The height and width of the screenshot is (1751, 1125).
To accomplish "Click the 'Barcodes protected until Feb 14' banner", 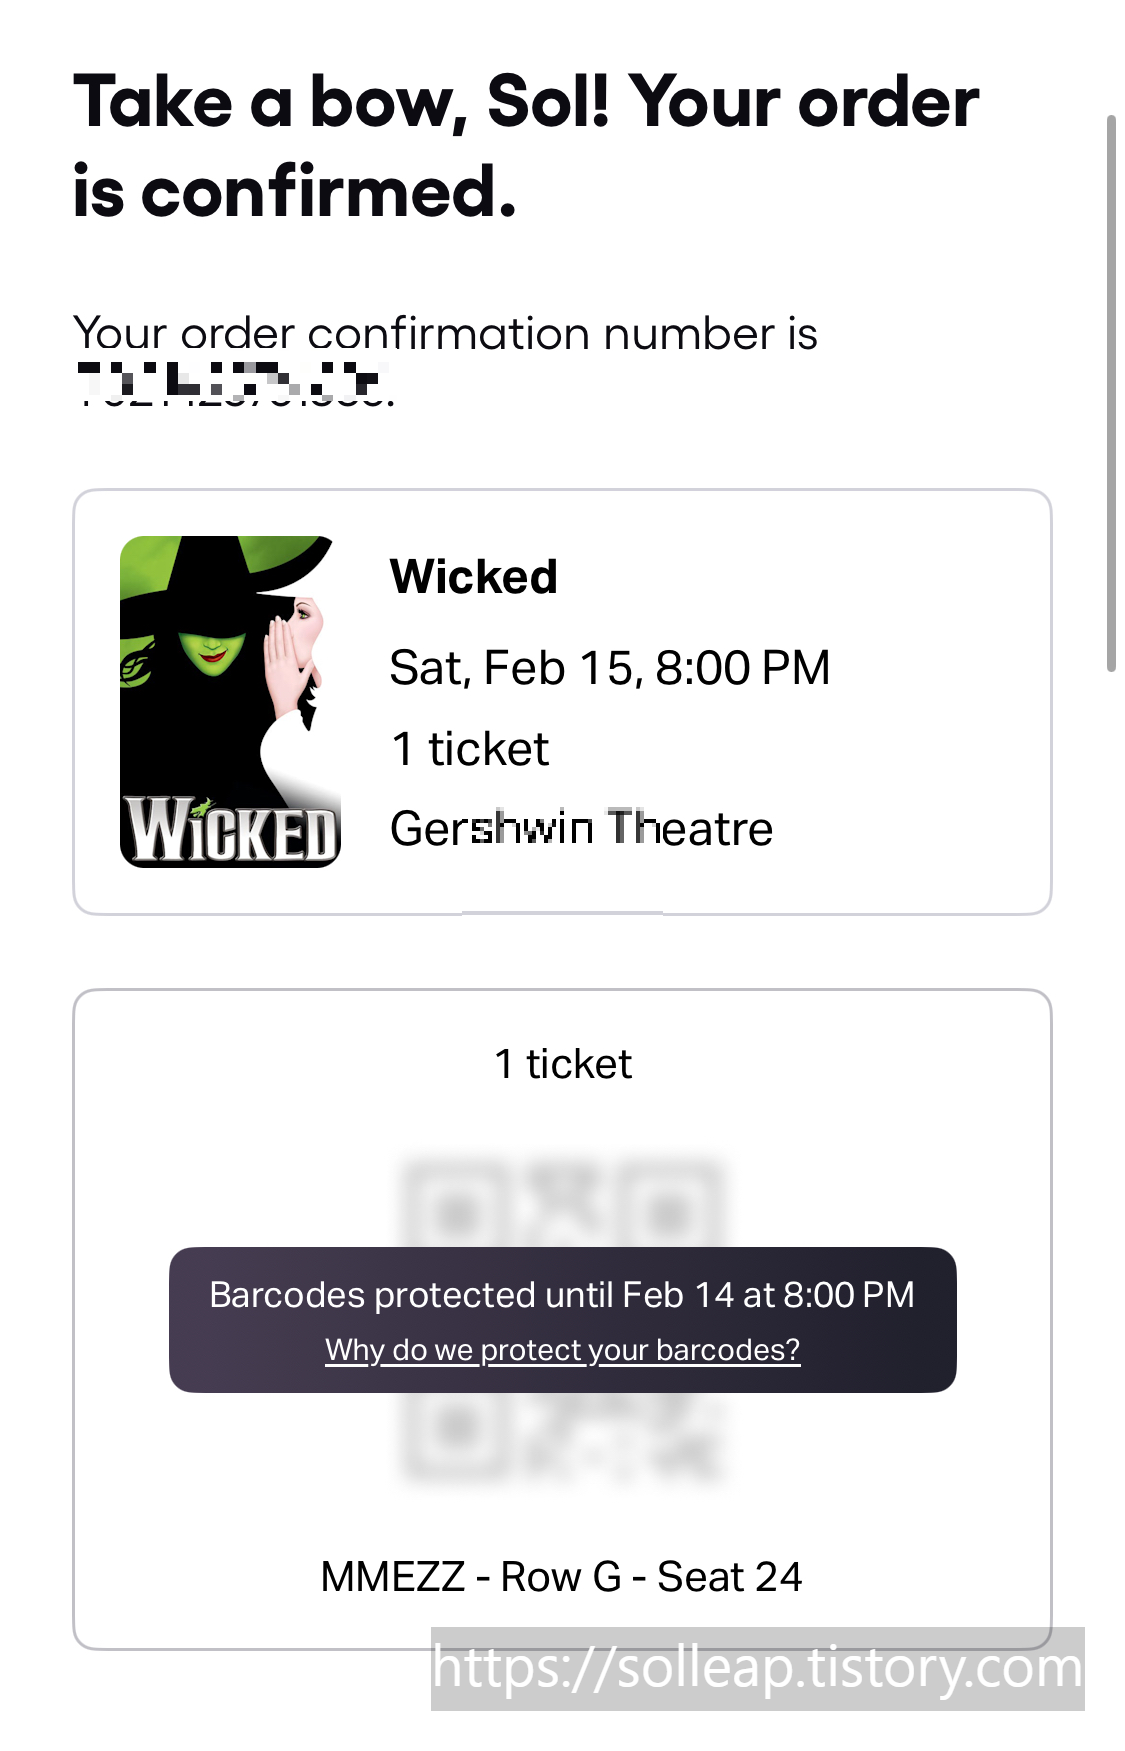I will [562, 1319].
